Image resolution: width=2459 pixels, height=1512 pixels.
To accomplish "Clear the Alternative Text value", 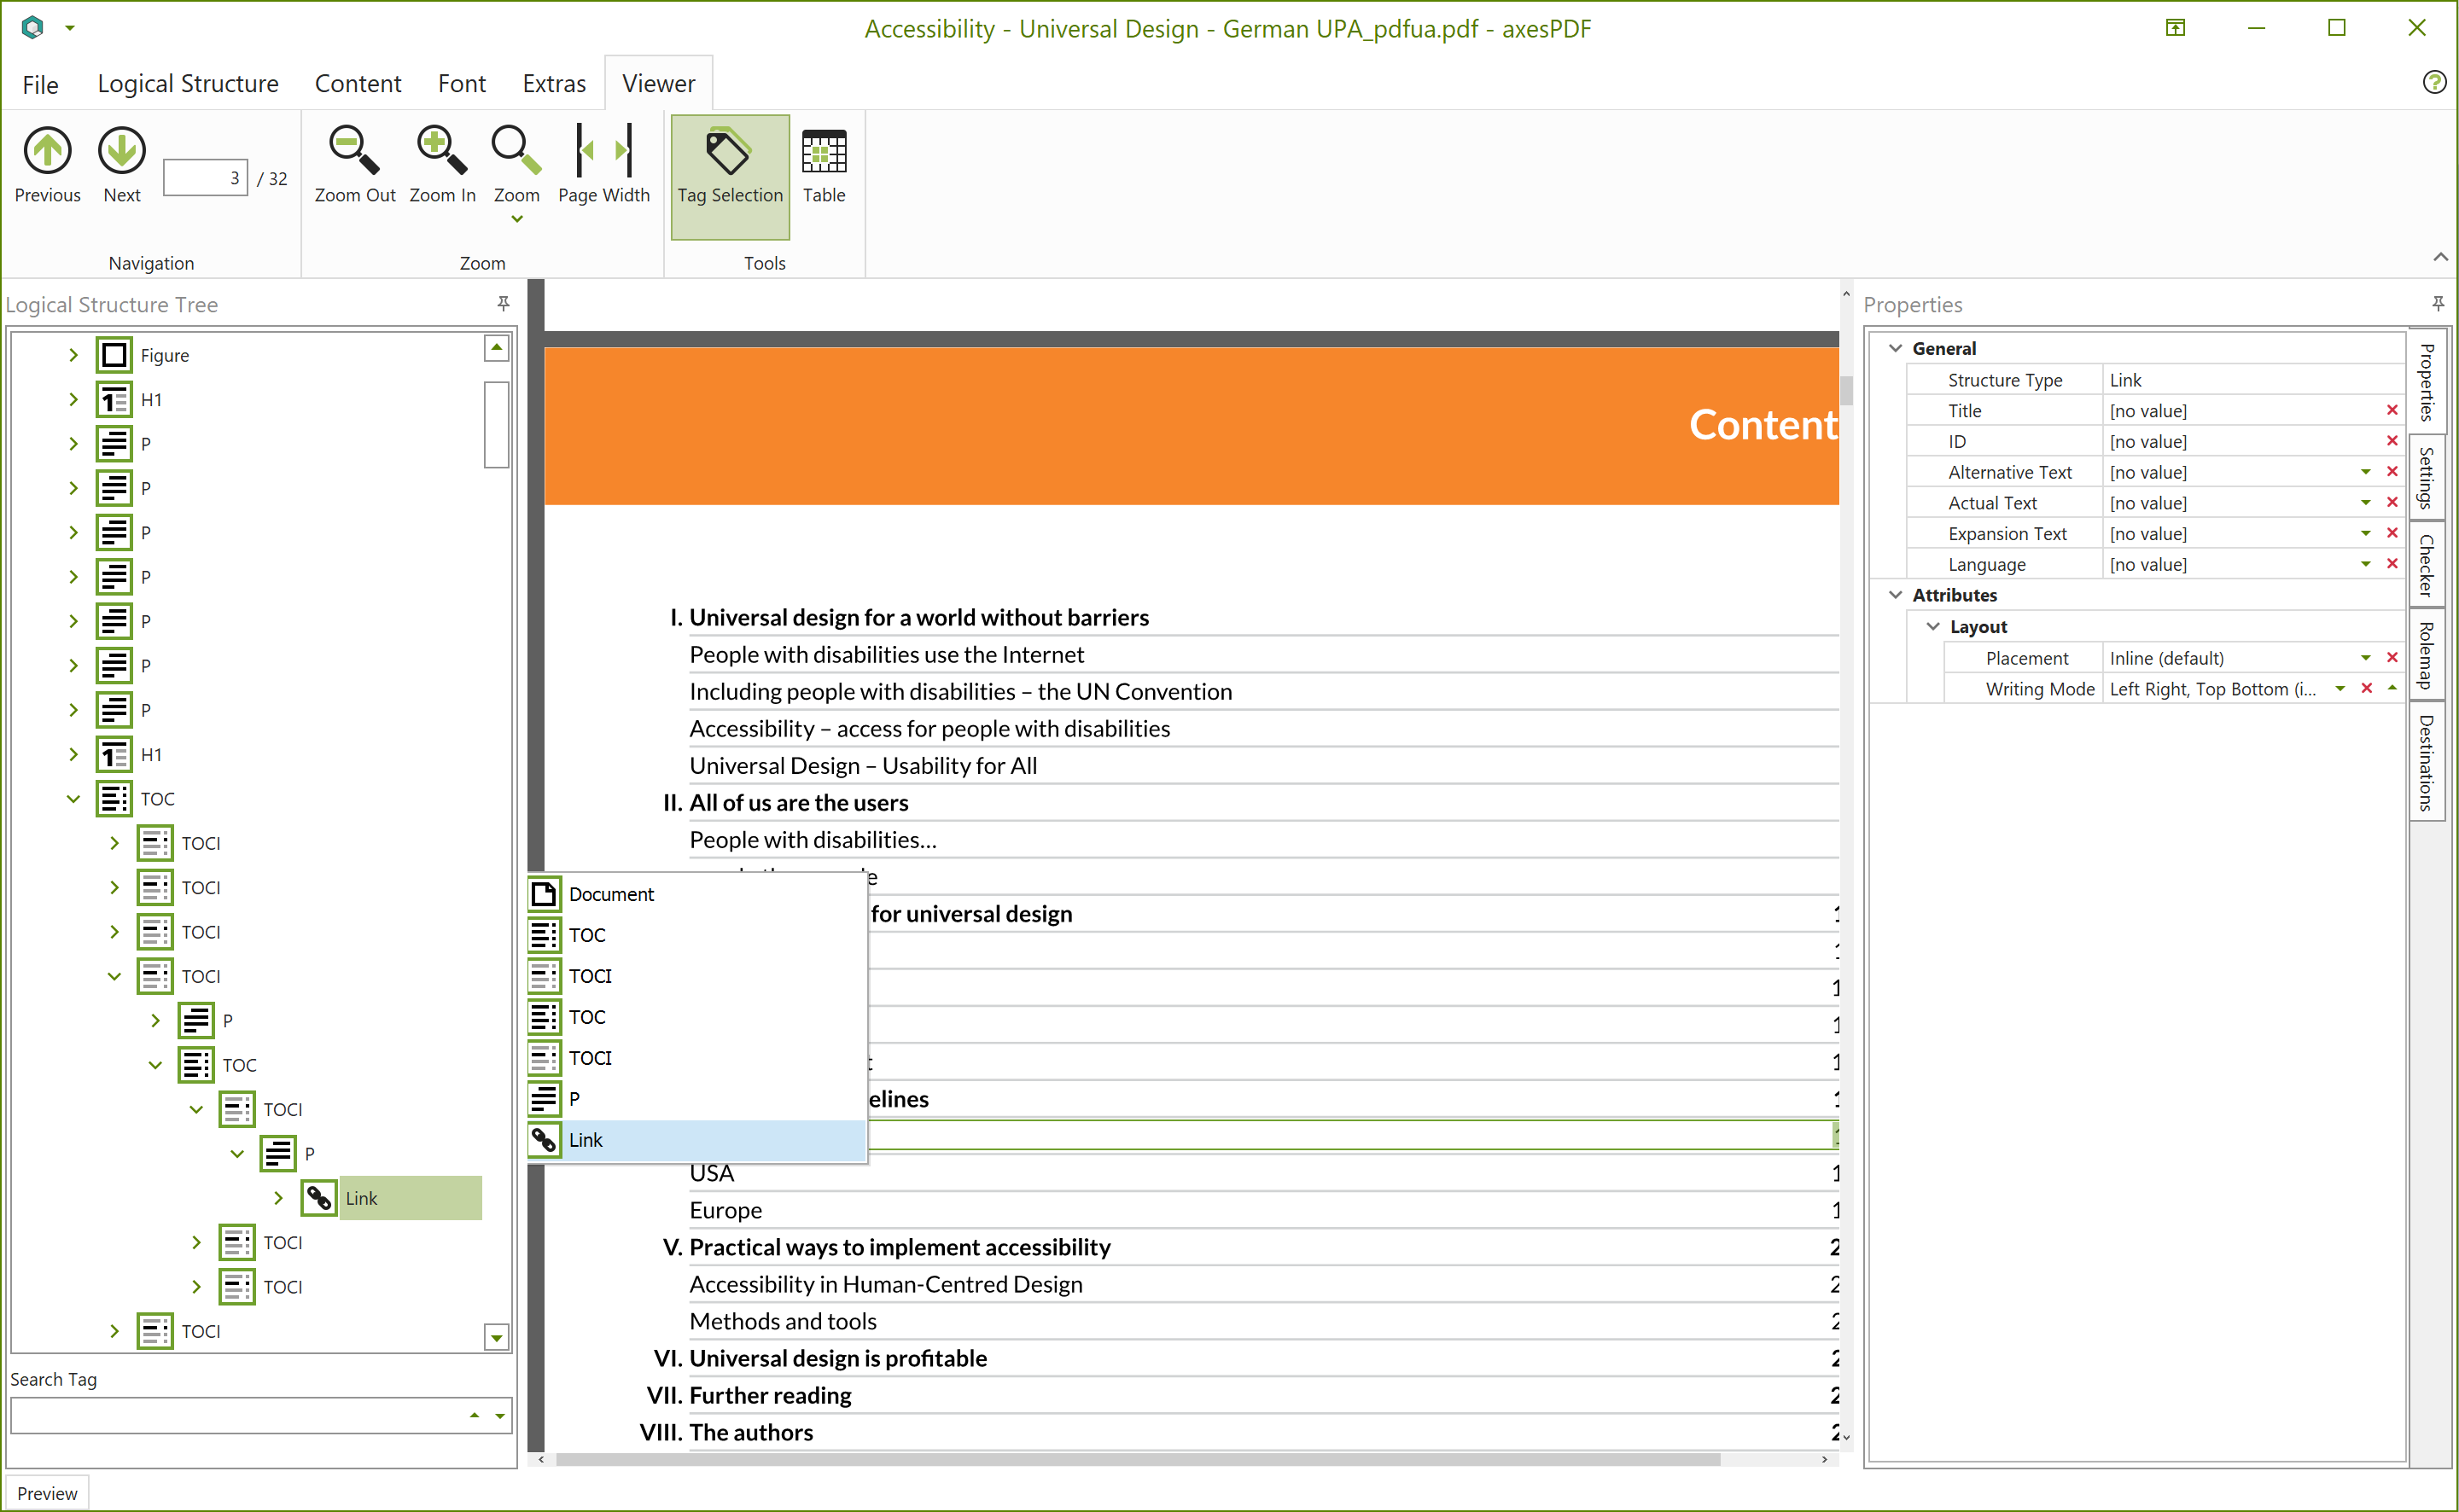I will pyautogui.click(x=2391, y=471).
